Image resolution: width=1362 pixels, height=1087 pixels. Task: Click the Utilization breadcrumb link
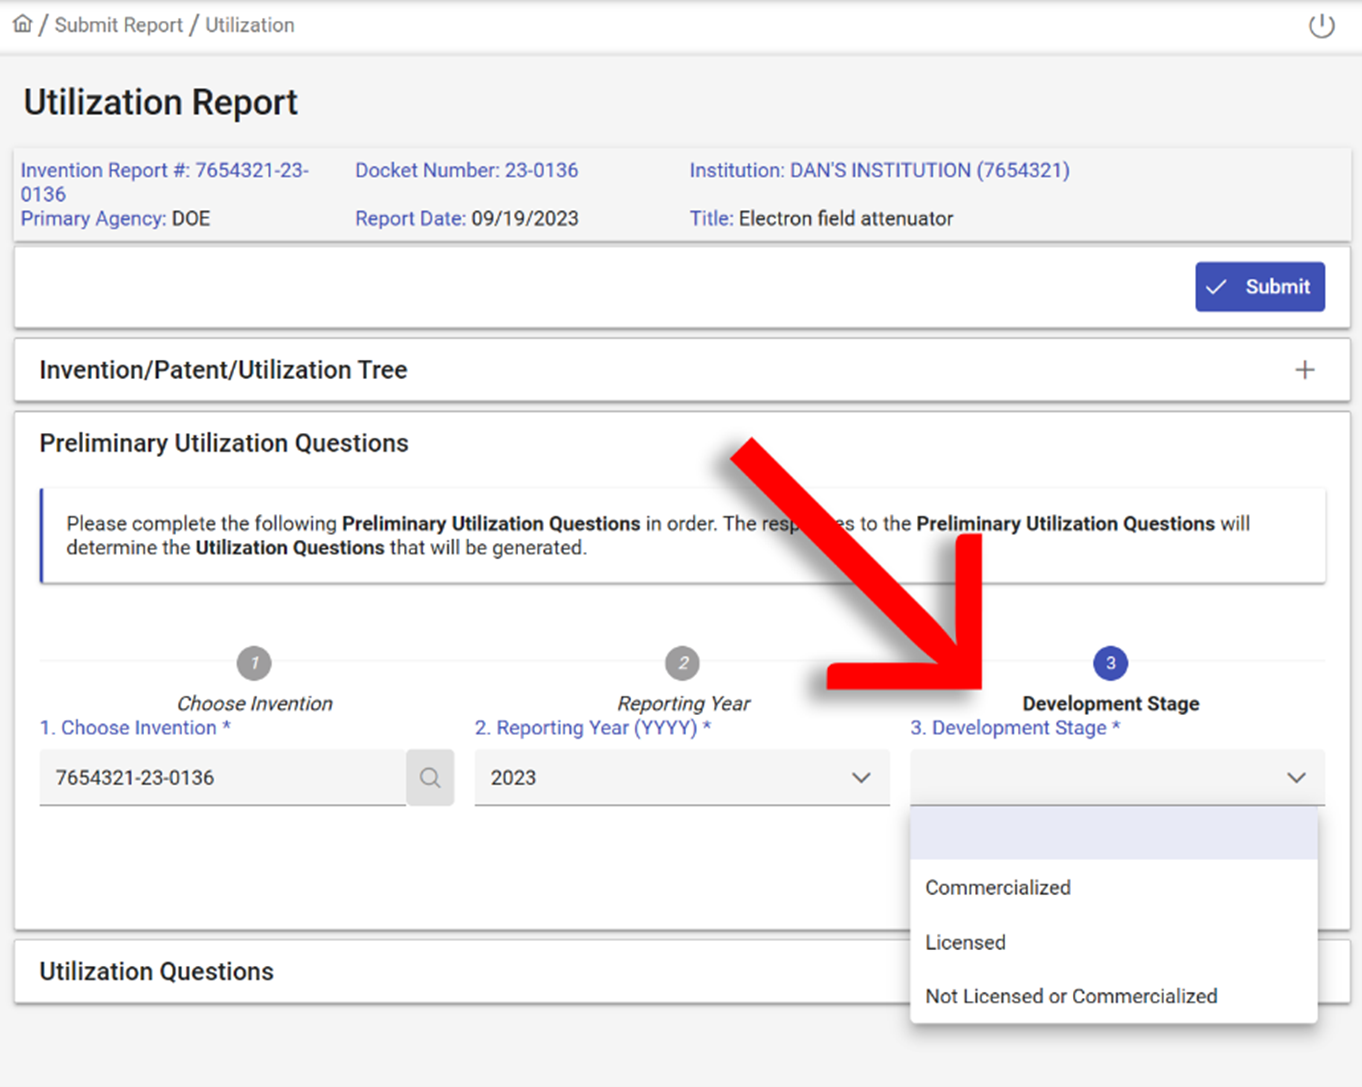[x=250, y=25]
